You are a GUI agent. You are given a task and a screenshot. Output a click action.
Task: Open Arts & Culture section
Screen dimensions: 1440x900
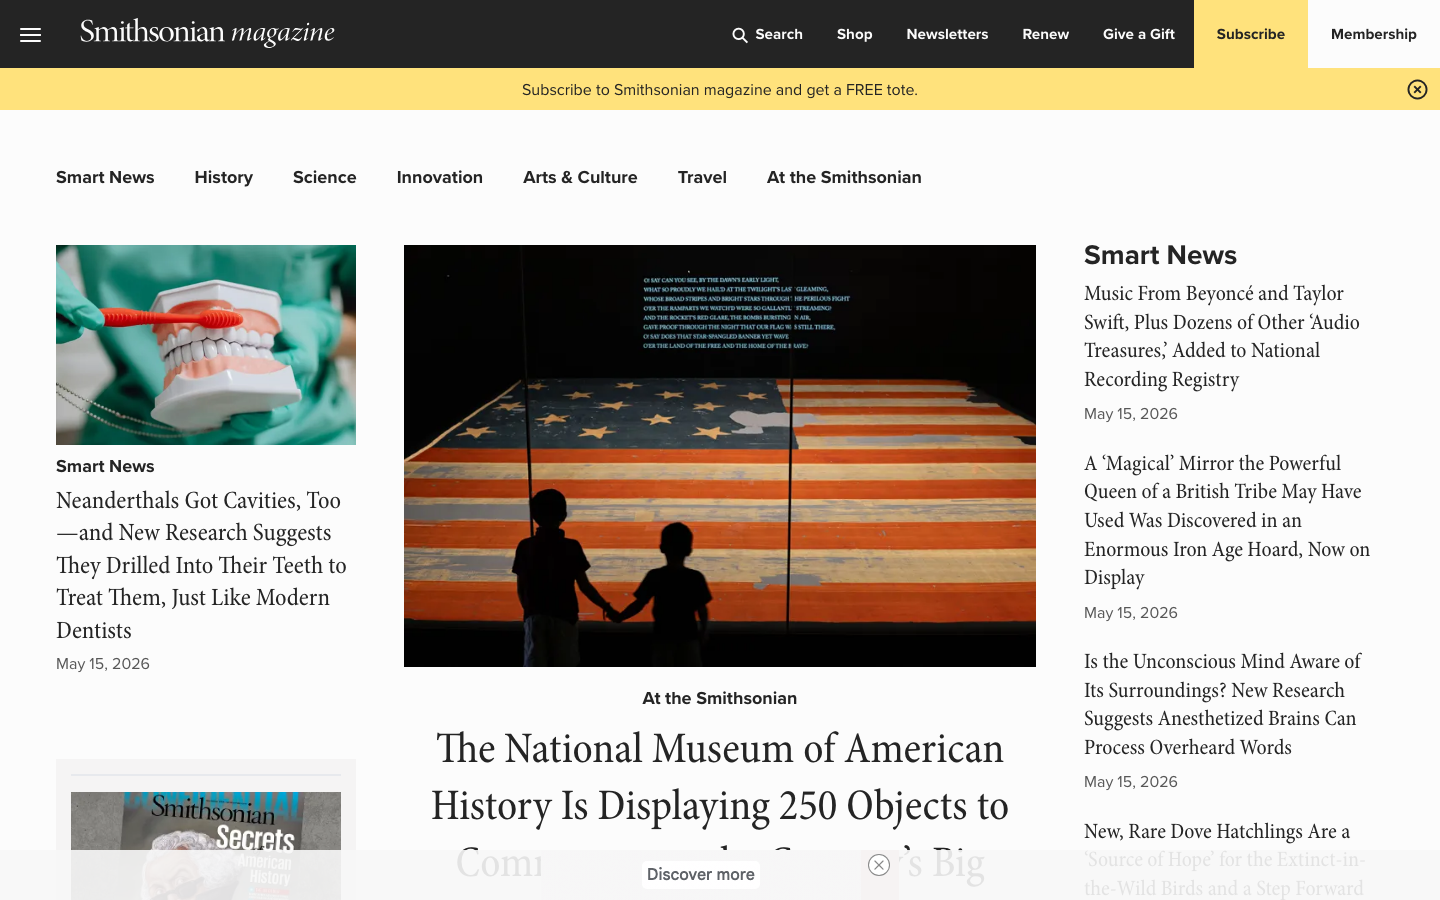tap(580, 177)
